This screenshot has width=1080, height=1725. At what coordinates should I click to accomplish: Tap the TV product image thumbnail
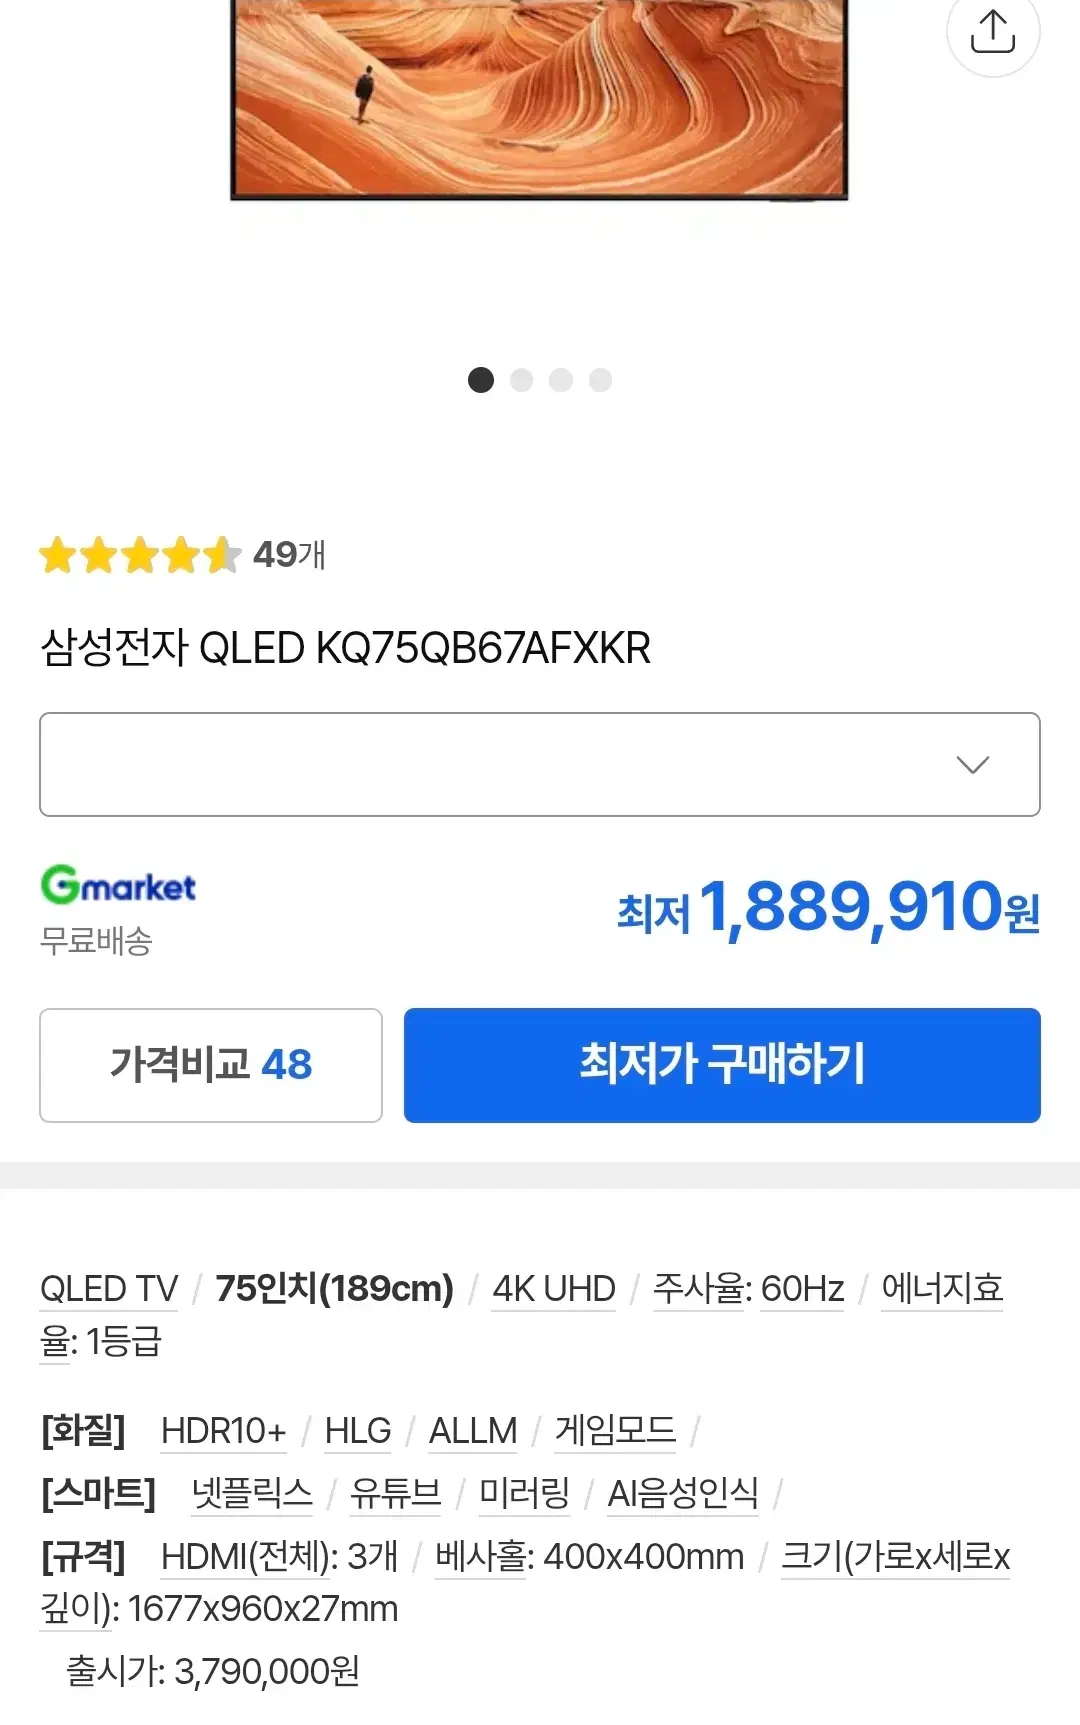[540, 100]
